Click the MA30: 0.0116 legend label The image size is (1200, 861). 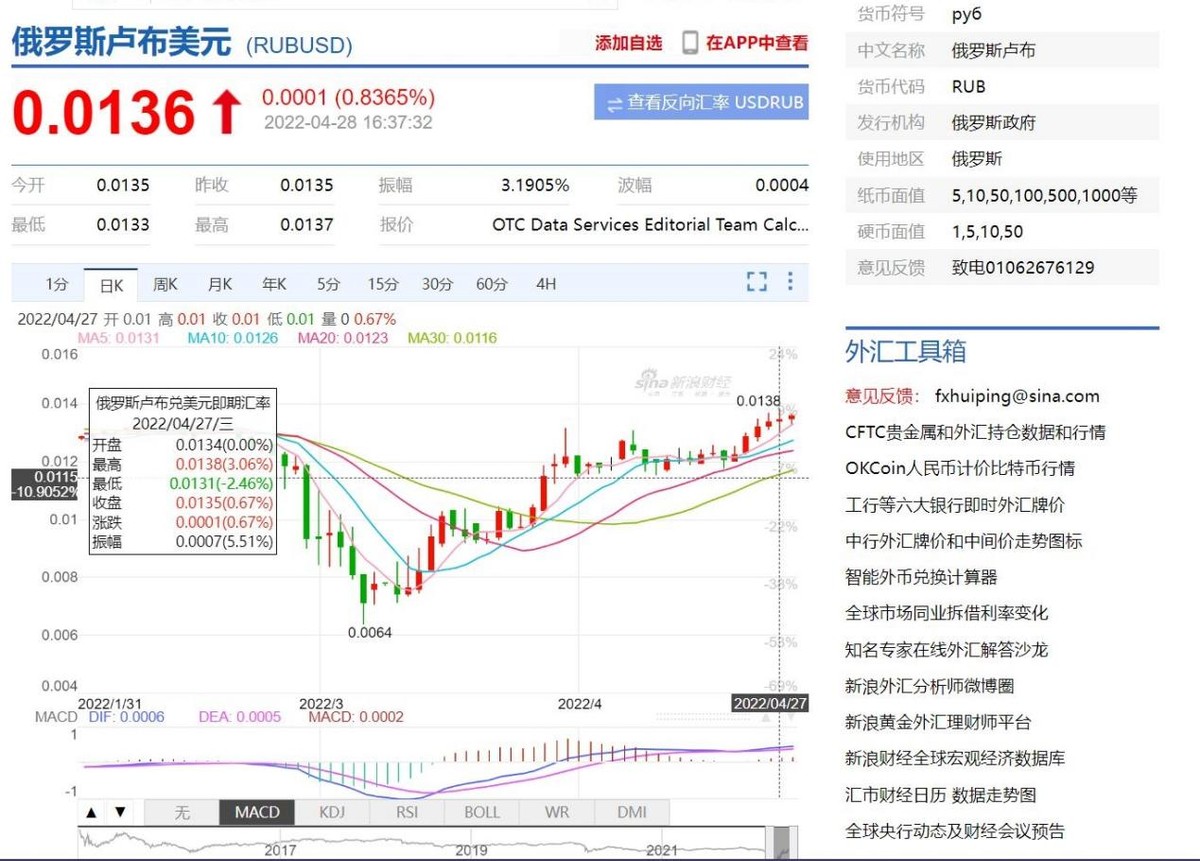coord(452,338)
